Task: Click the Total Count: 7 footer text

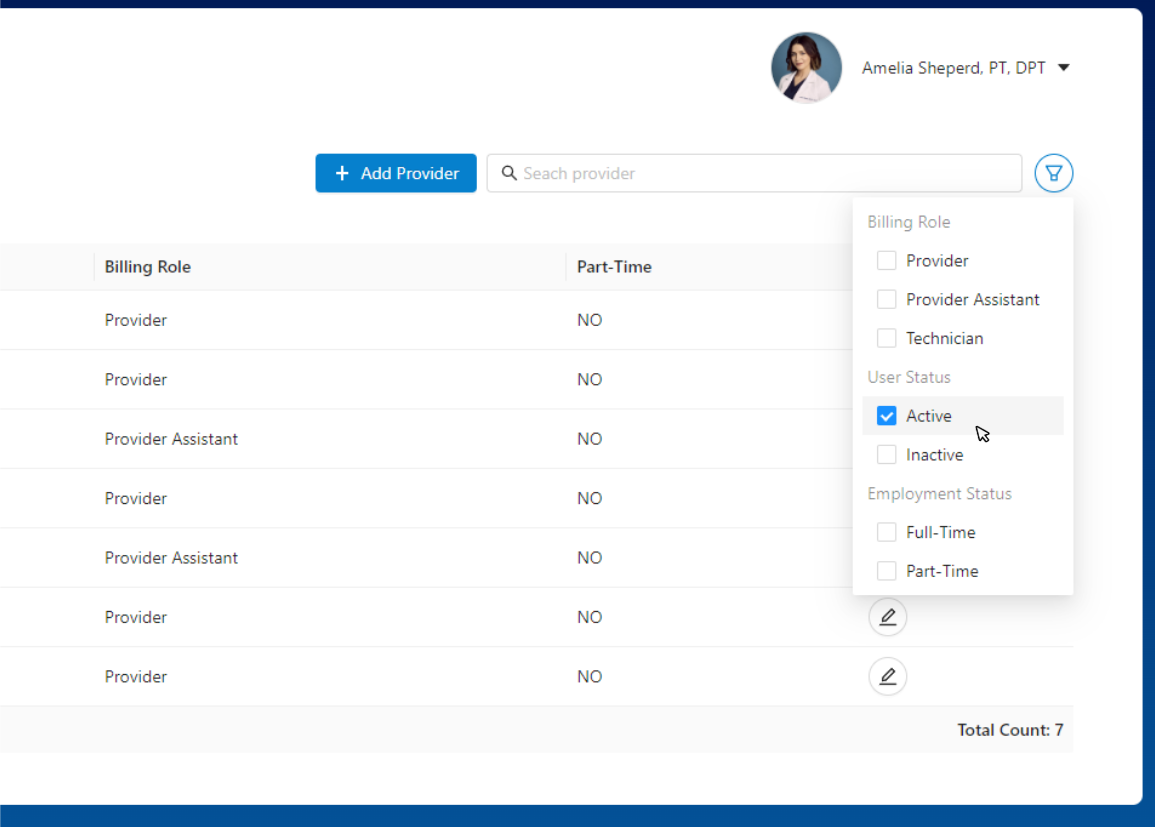Action: click(x=1009, y=730)
